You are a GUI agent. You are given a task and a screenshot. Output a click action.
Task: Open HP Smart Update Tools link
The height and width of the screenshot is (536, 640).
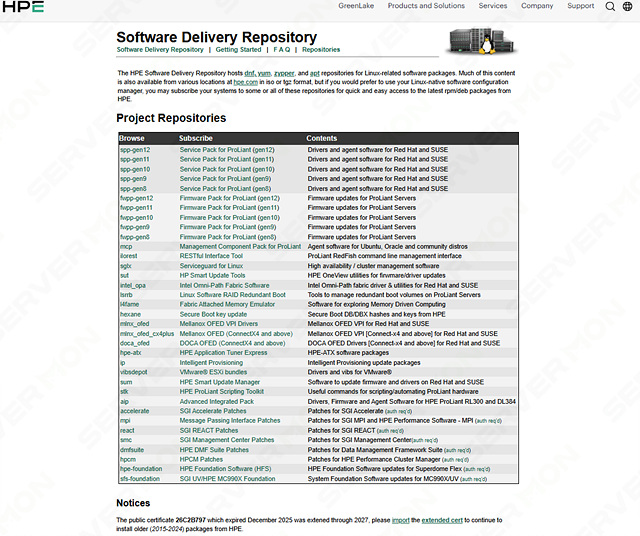[x=212, y=275]
